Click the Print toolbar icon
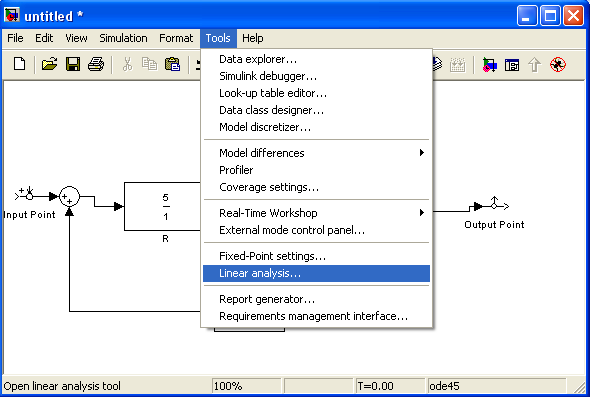The width and height of the screenshot is (590, 397). pyautogui.click(x=96, y=64)
